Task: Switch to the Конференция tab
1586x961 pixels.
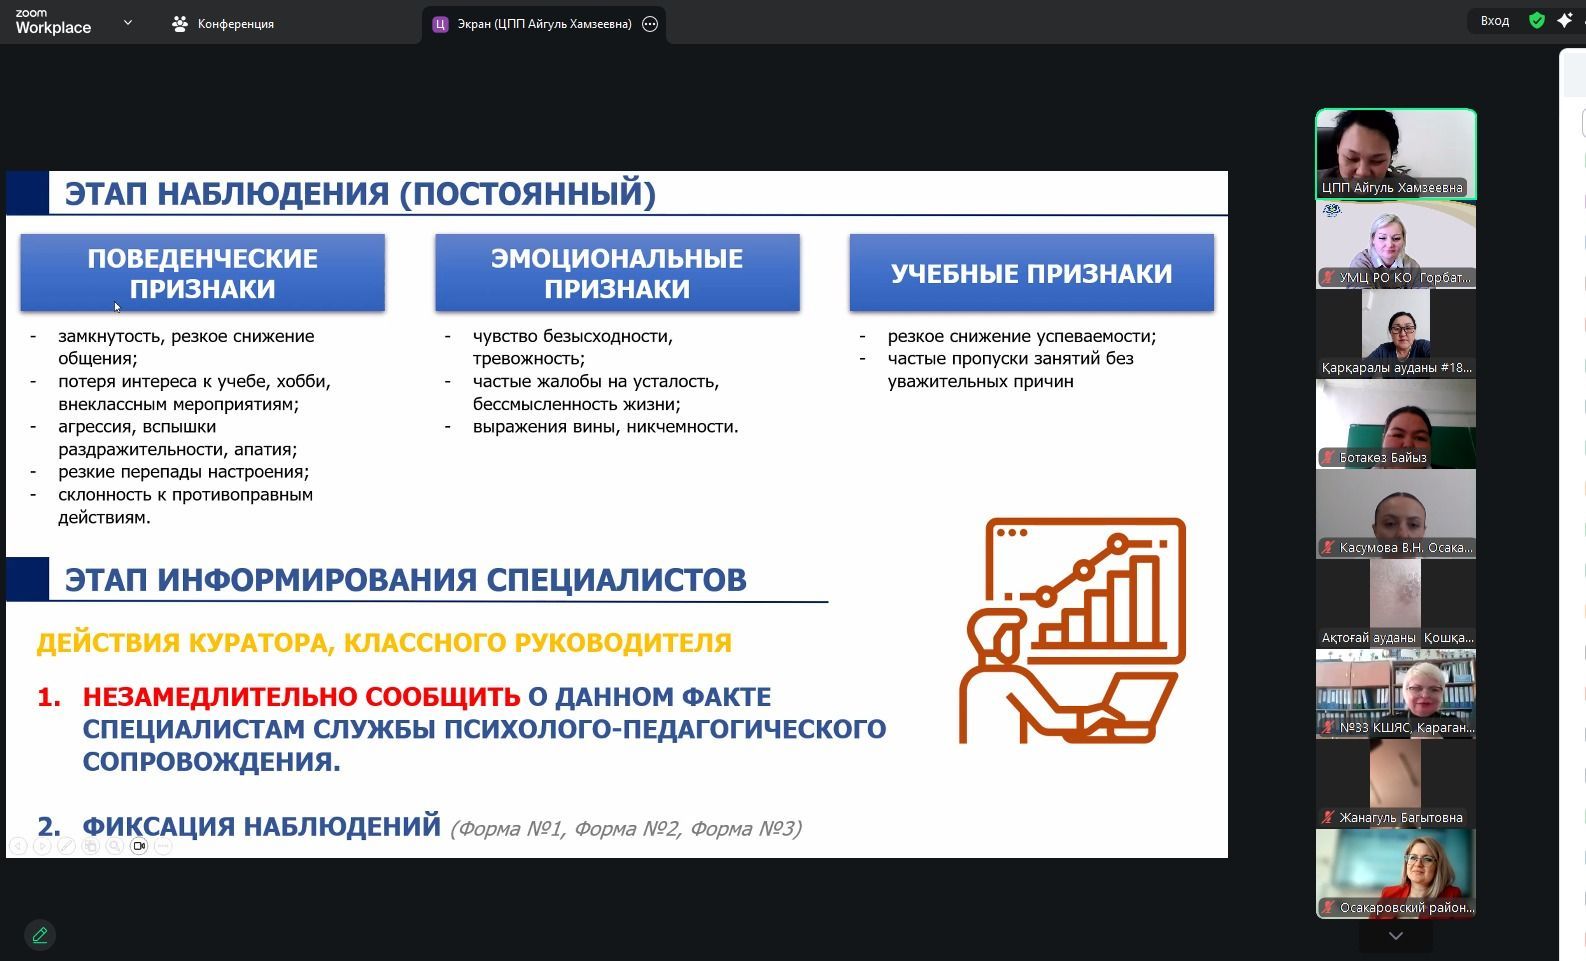Action: [223, 24]
